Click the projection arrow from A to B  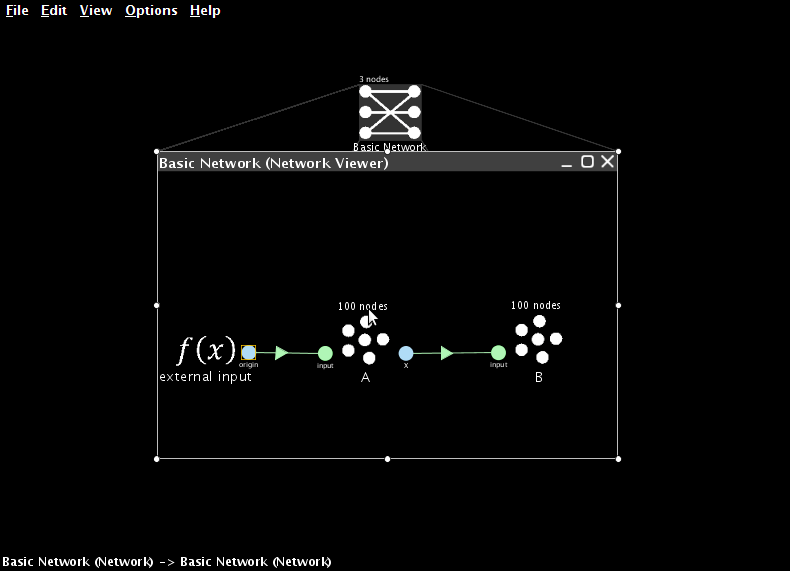pyautogui.click(x=447, y=353)
